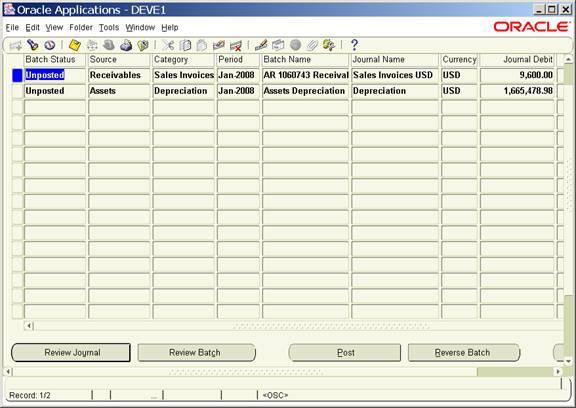This screenshot has height=408, width=576.
Task: Click the Assets Depreciation batch name field
Action: (305, 91)
